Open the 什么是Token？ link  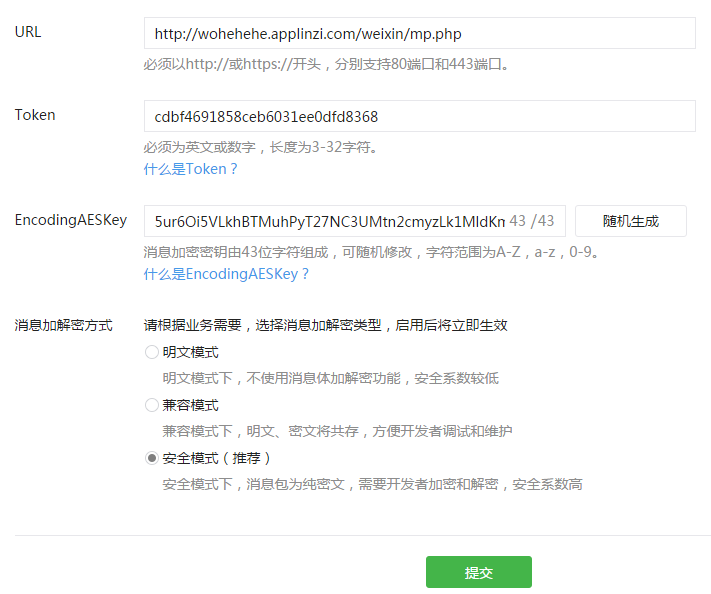tap(190, 169)
